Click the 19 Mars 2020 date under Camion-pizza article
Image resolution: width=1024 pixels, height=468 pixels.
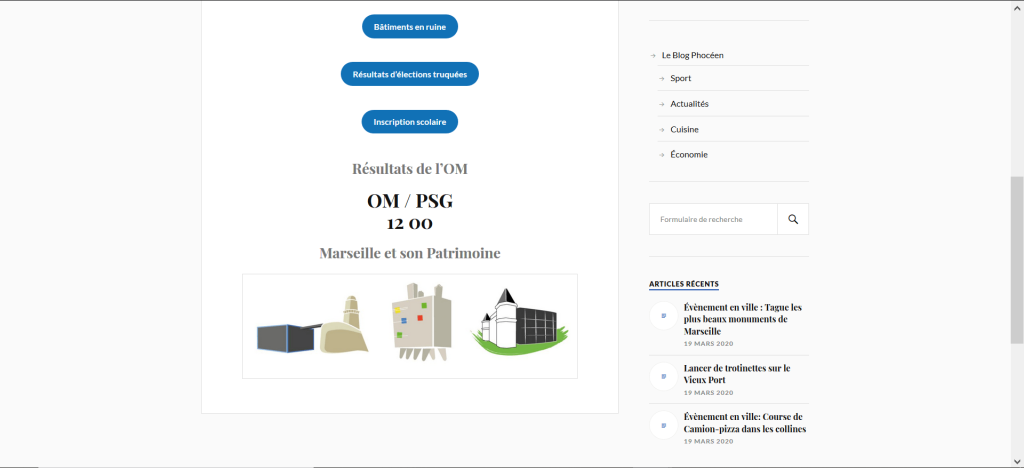click(x=709, y=441)
